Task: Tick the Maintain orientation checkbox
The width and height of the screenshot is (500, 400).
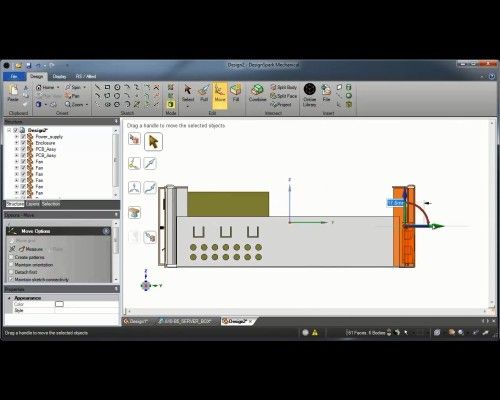Action: pyautogui.click(x=11, y=265)
